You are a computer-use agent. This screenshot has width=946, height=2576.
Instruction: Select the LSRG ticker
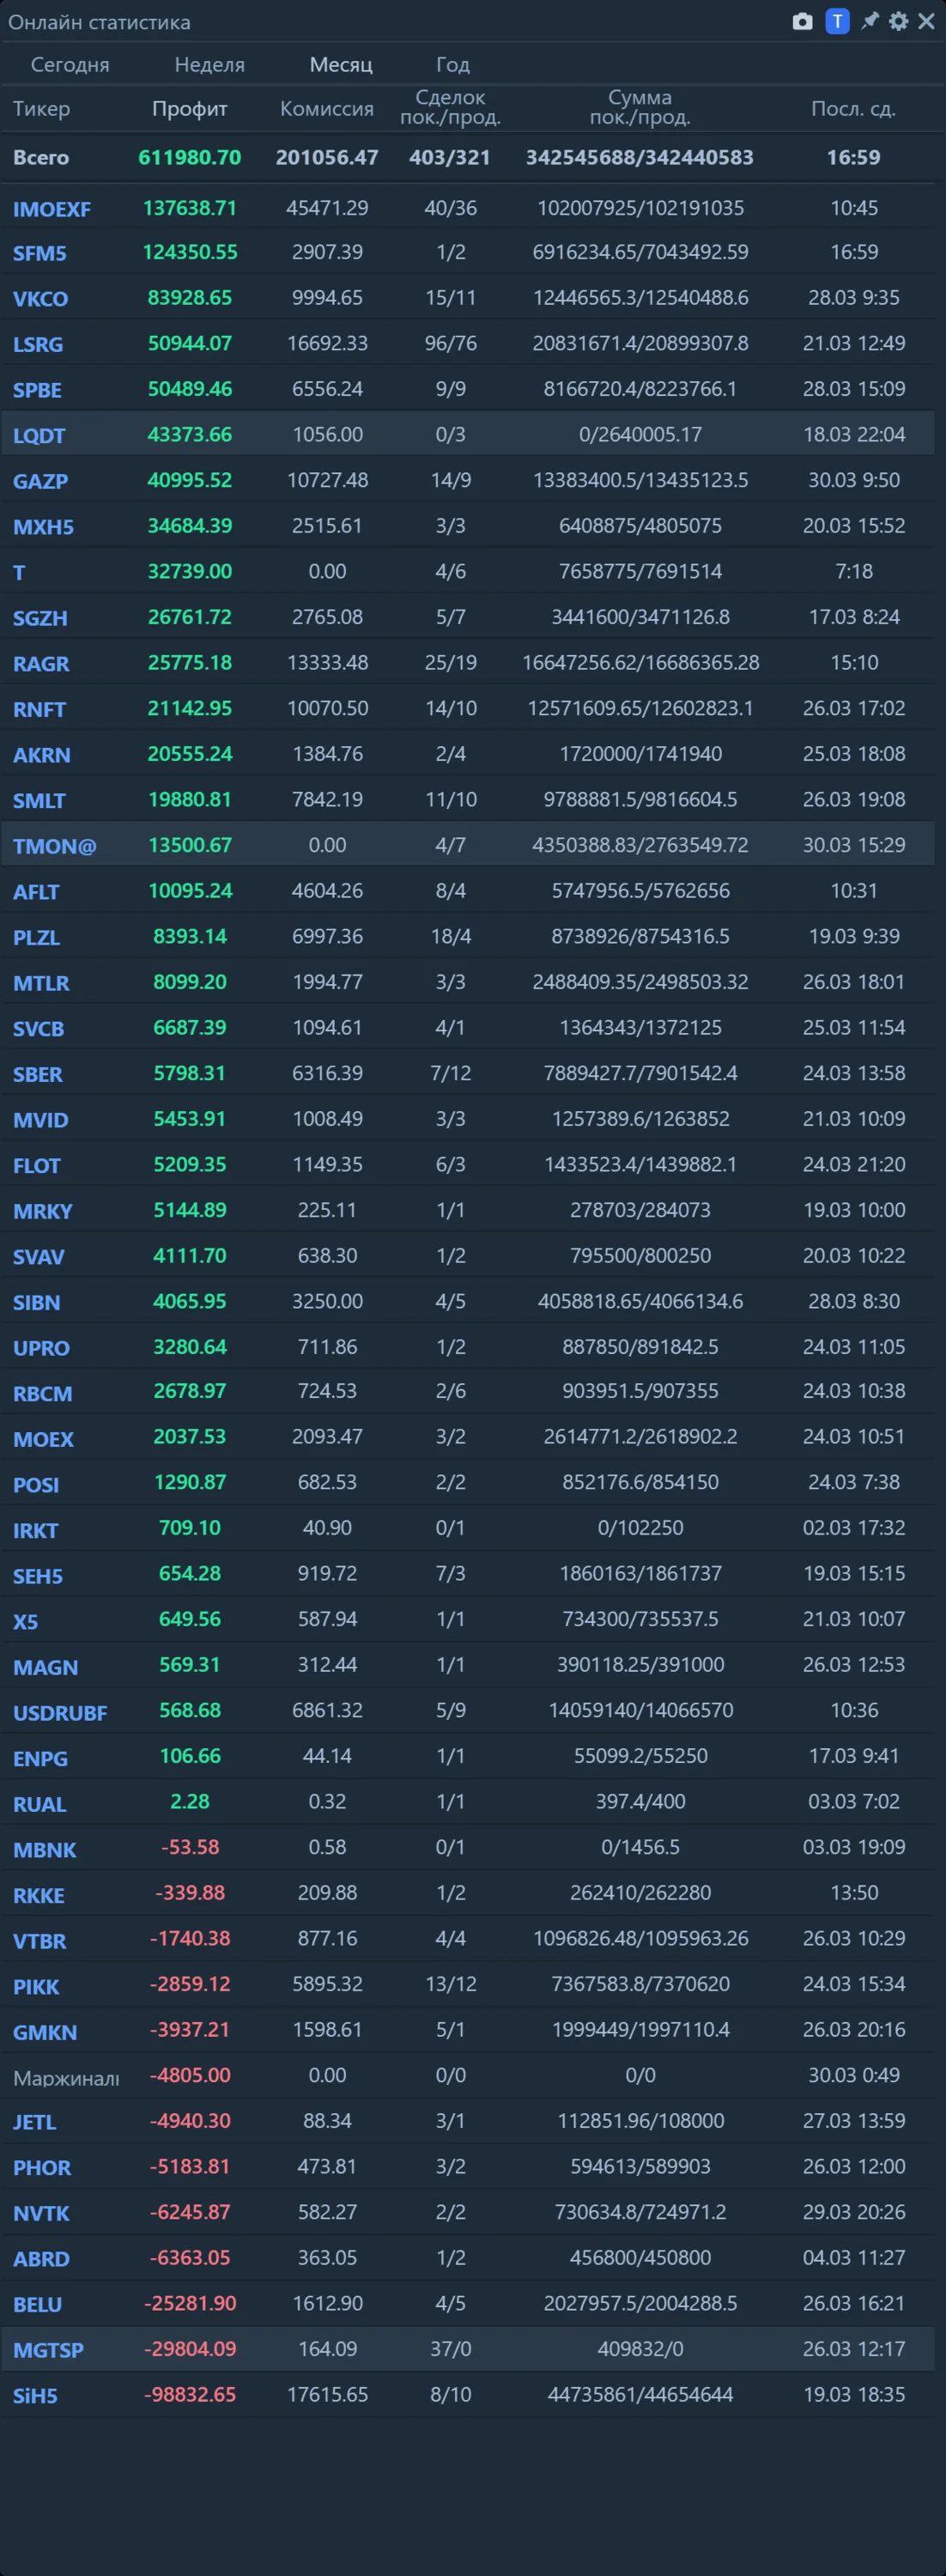click(x=38, y=344)
